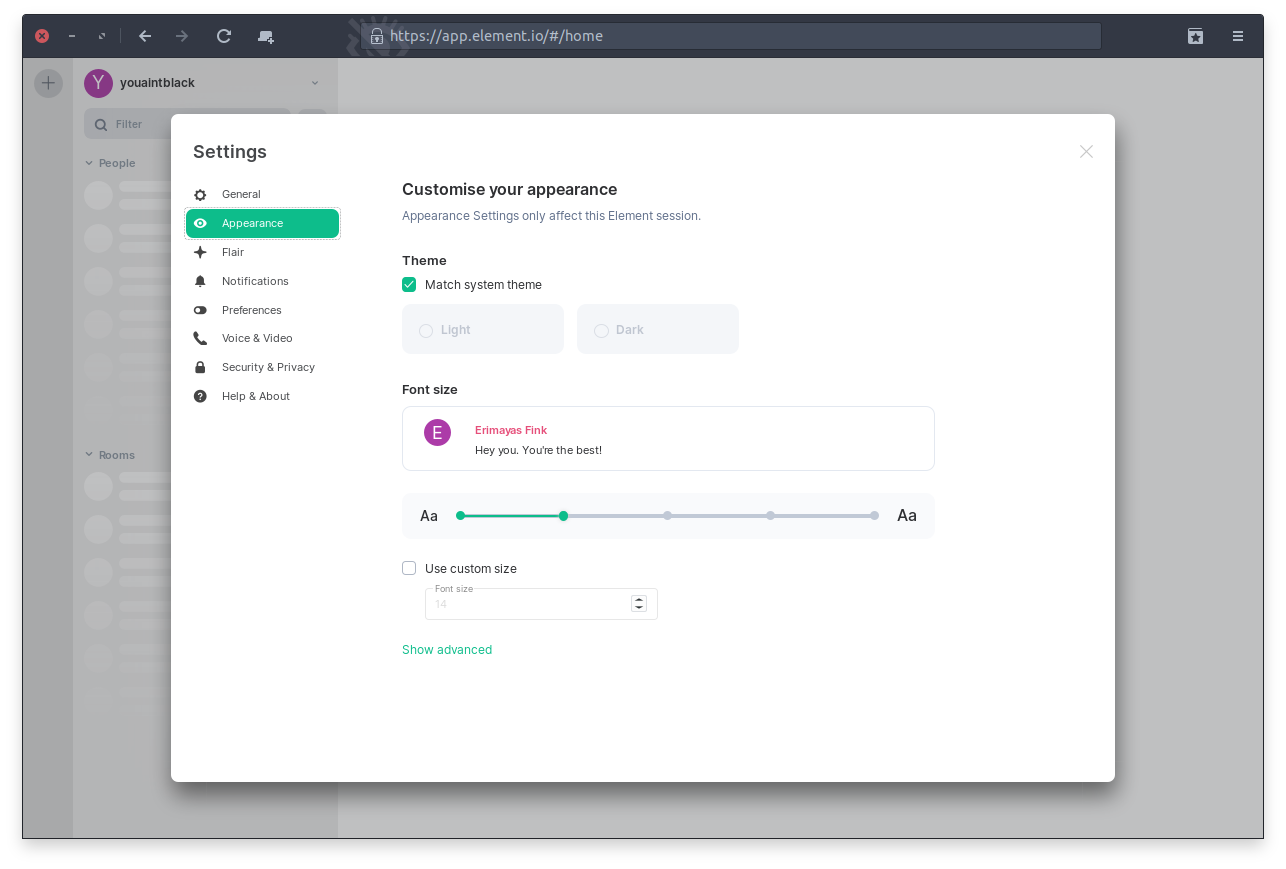Open the Preferences settings tab
The height and width of the screenshot is (869, 1286).
262,310
